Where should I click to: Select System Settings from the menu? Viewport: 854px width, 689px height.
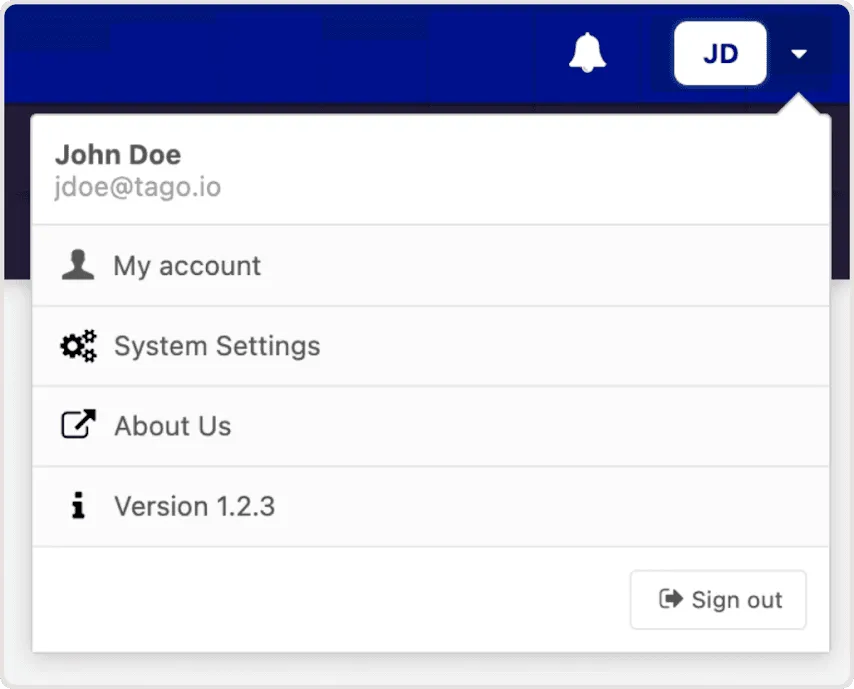[x=217, y=346]
